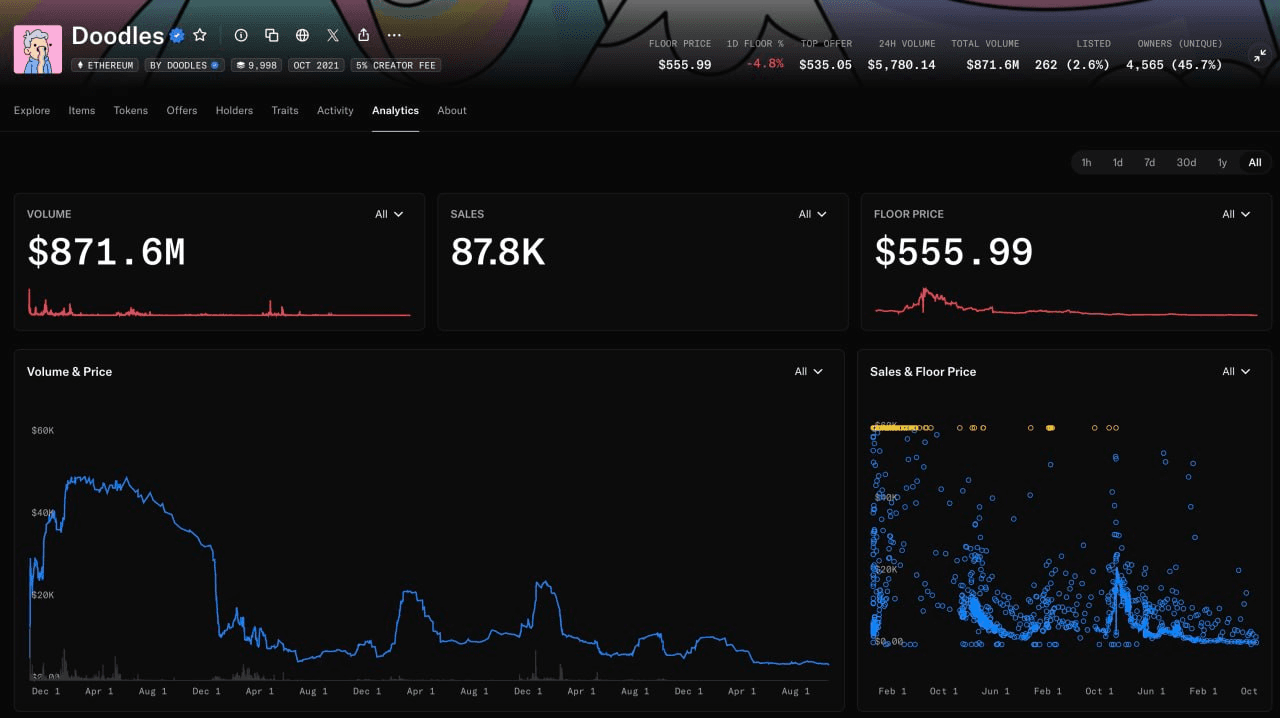Image resolution: width=1280 pixels, height=718 pixels.
Task: Select the Analytics tab
Action: 395,110
